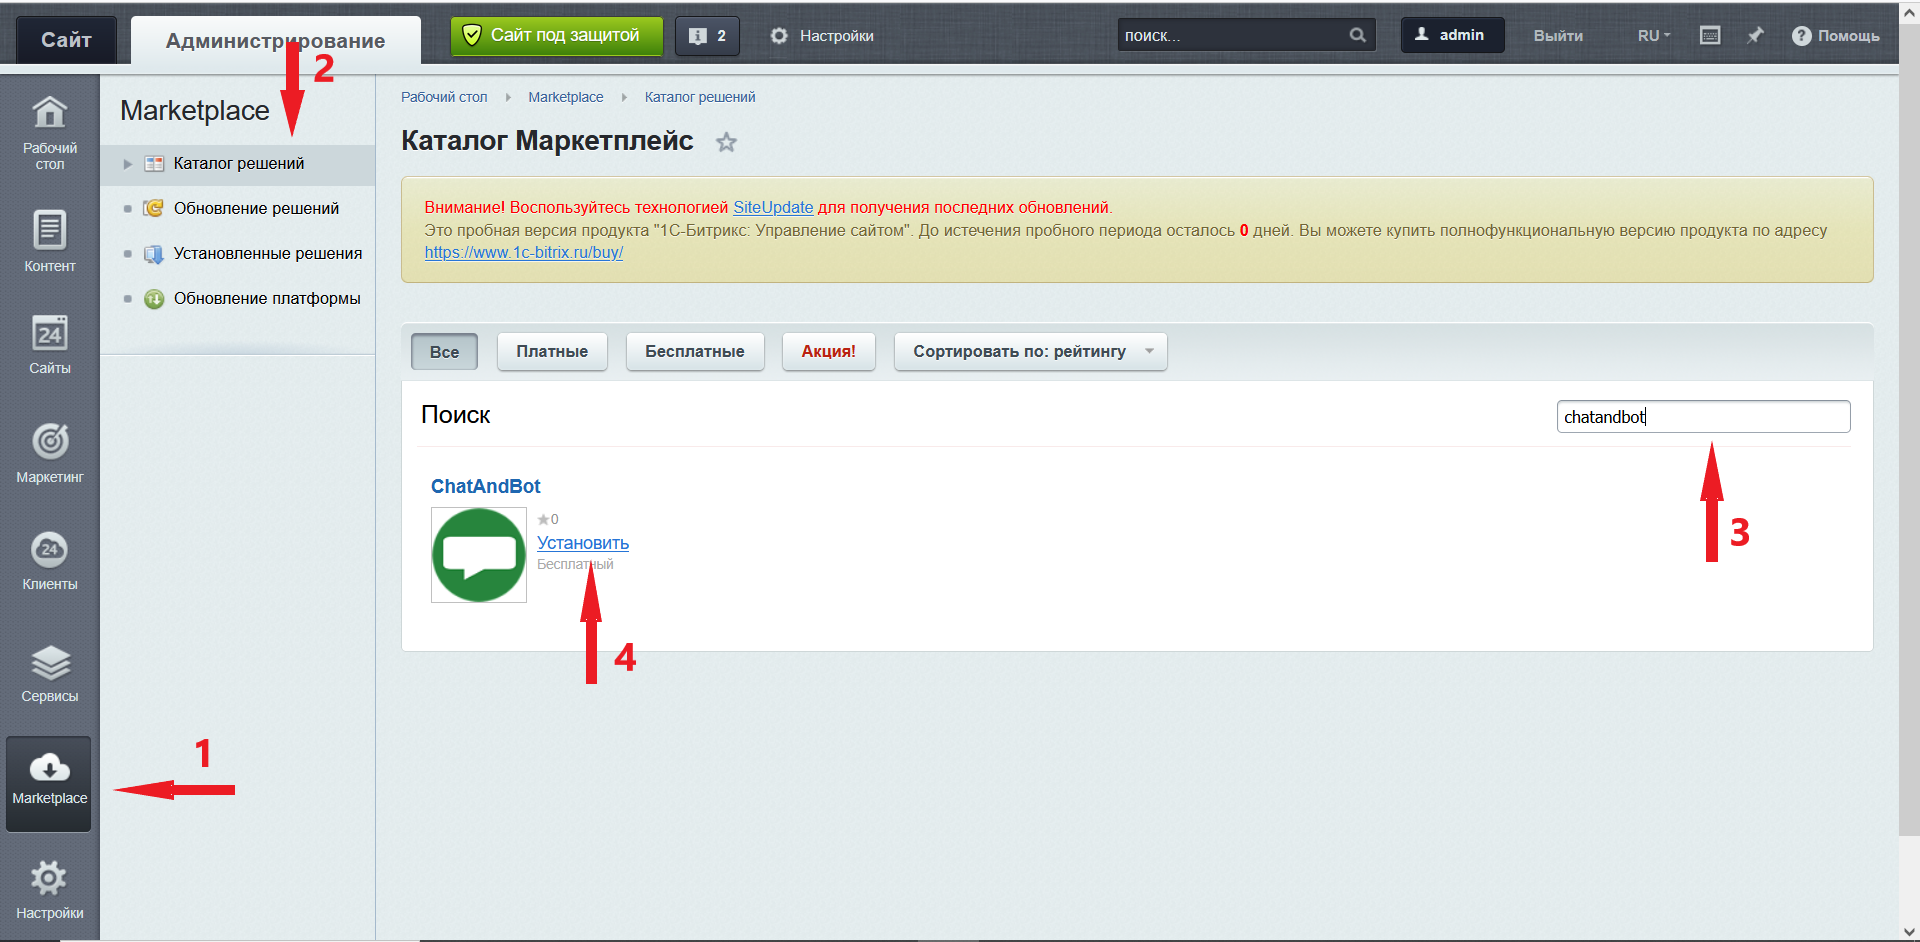The image size is (1920, 942).
Task: Click the catalog search field with chatandbot
Action: (1702, 417)
